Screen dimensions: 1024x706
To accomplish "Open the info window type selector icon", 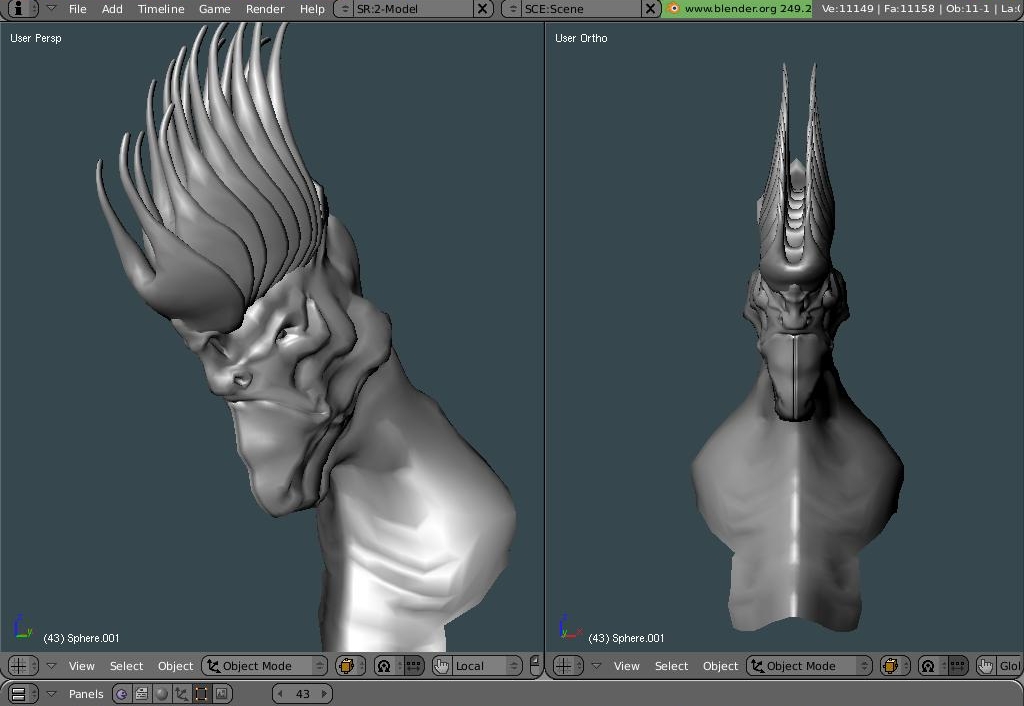I will (x=22, y=8).
